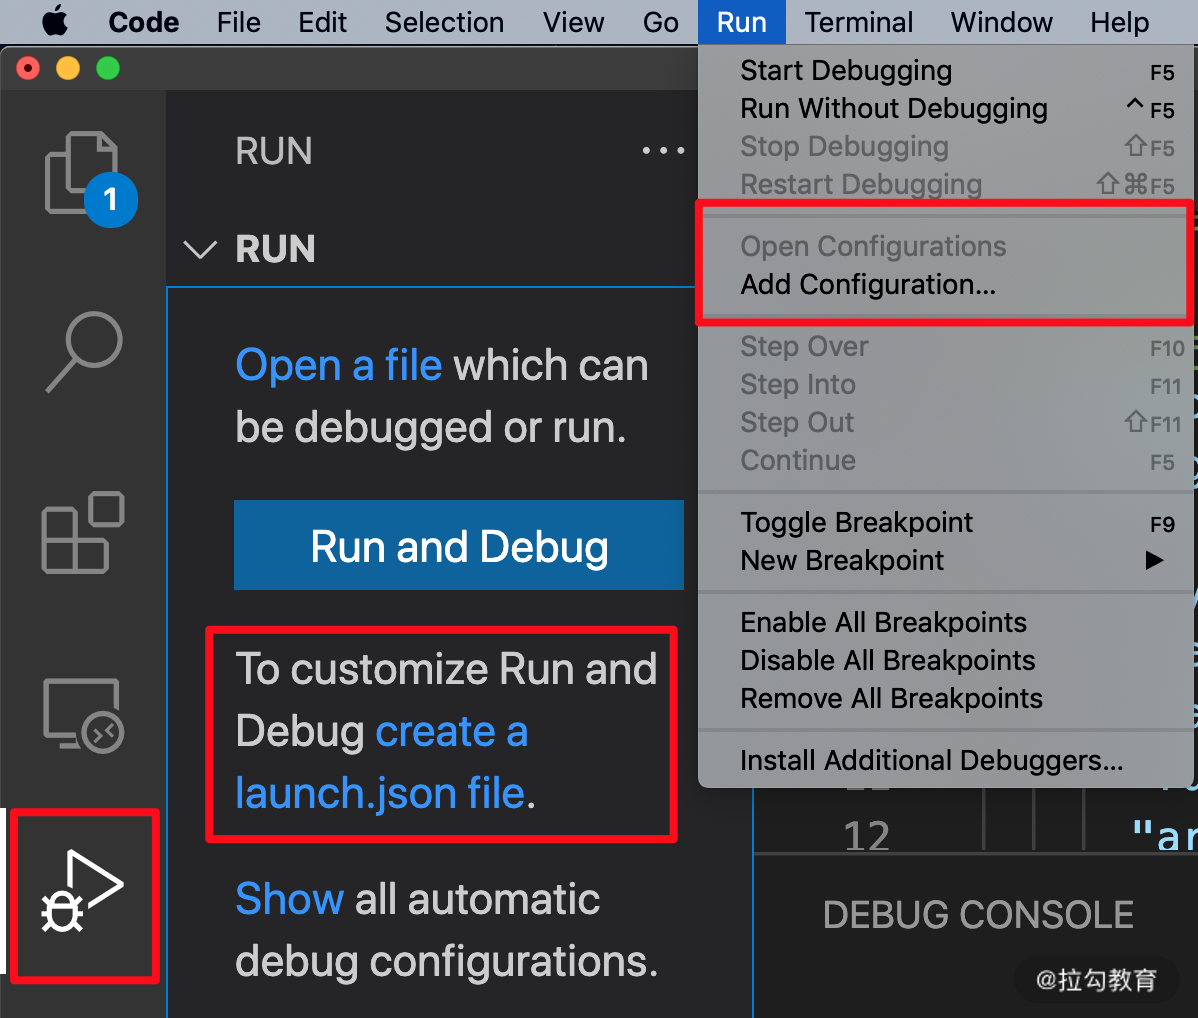Close the open Run menu

[741, 22]
